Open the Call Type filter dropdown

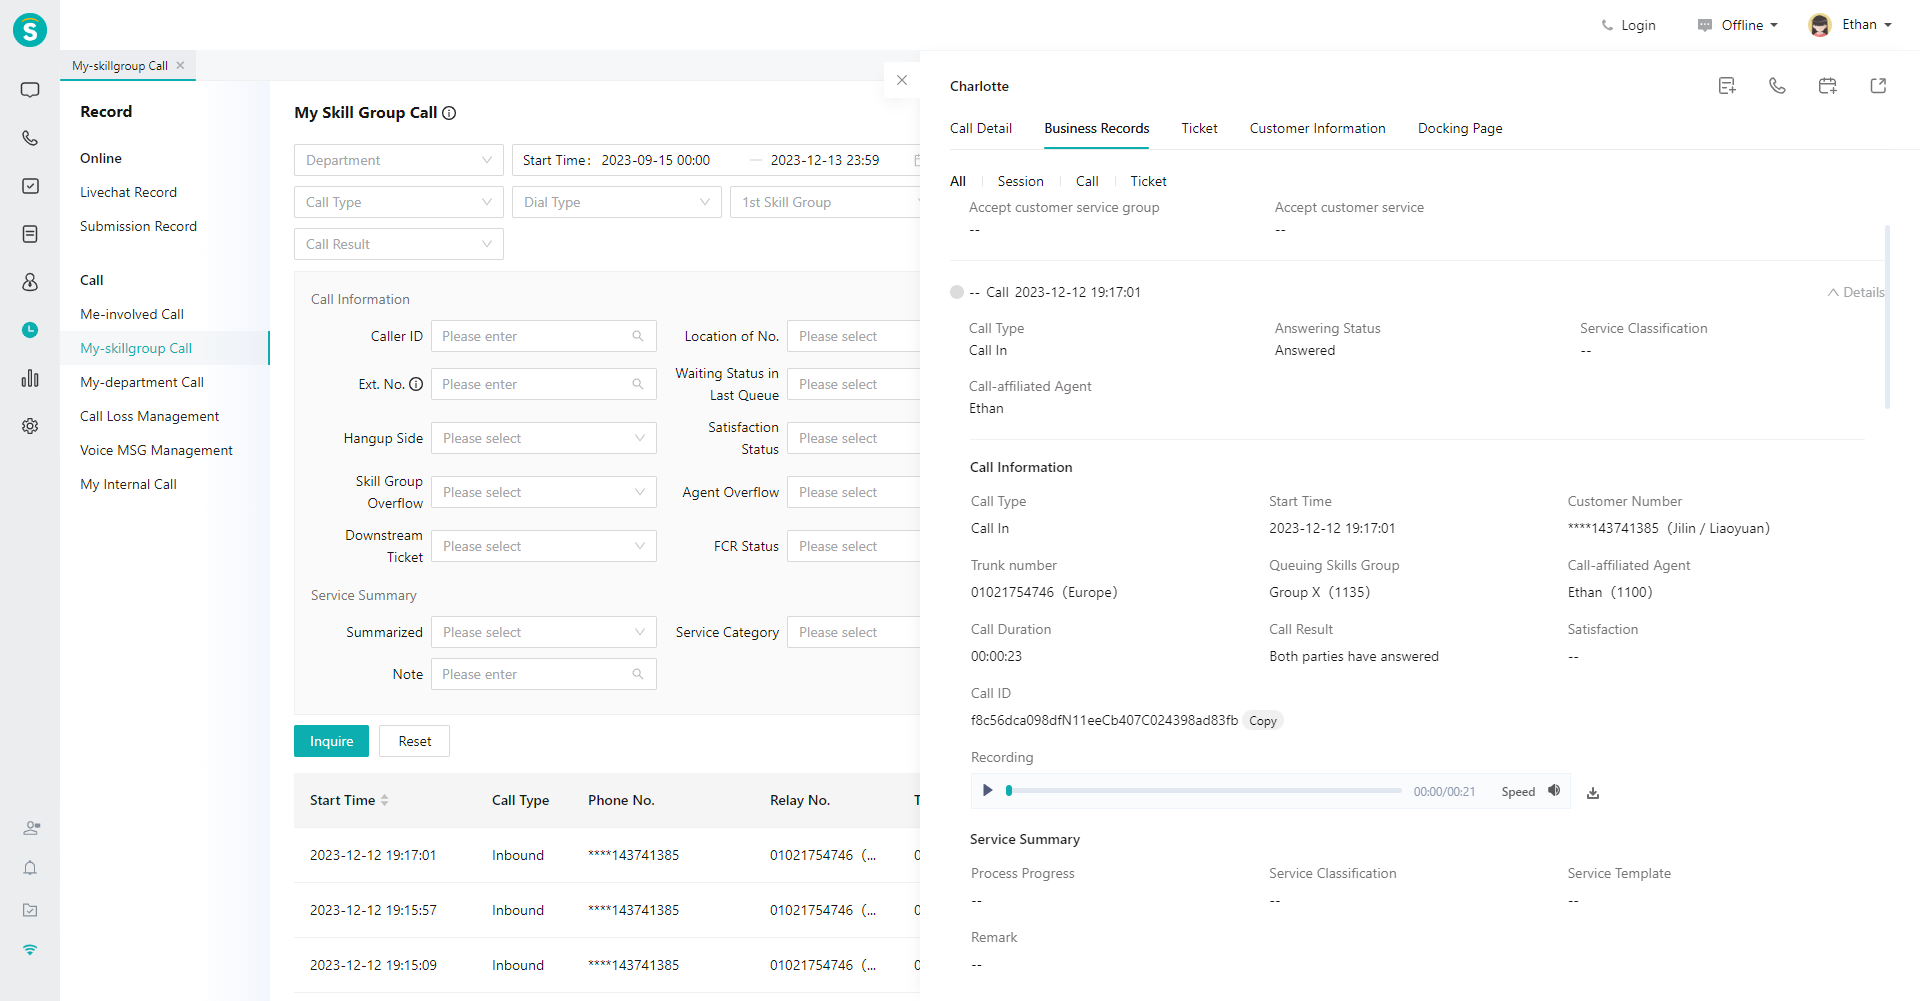pos(399,202)
